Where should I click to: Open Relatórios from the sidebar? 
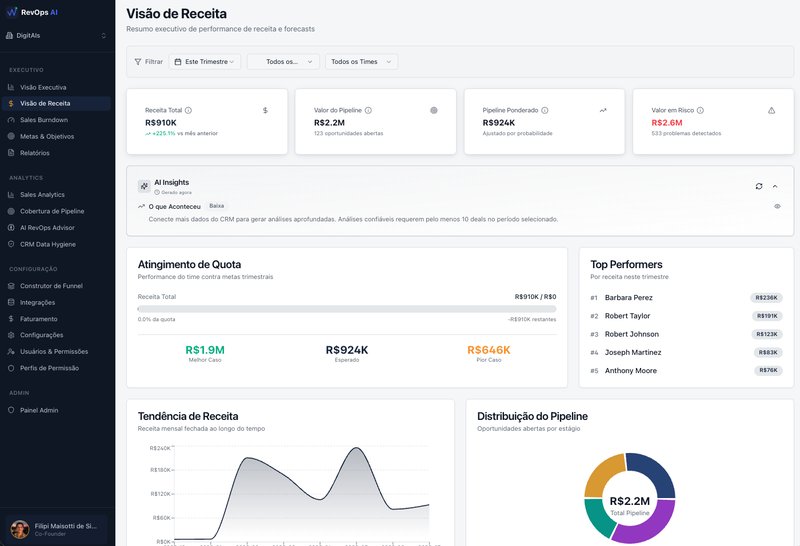click(x=57, y=153)
